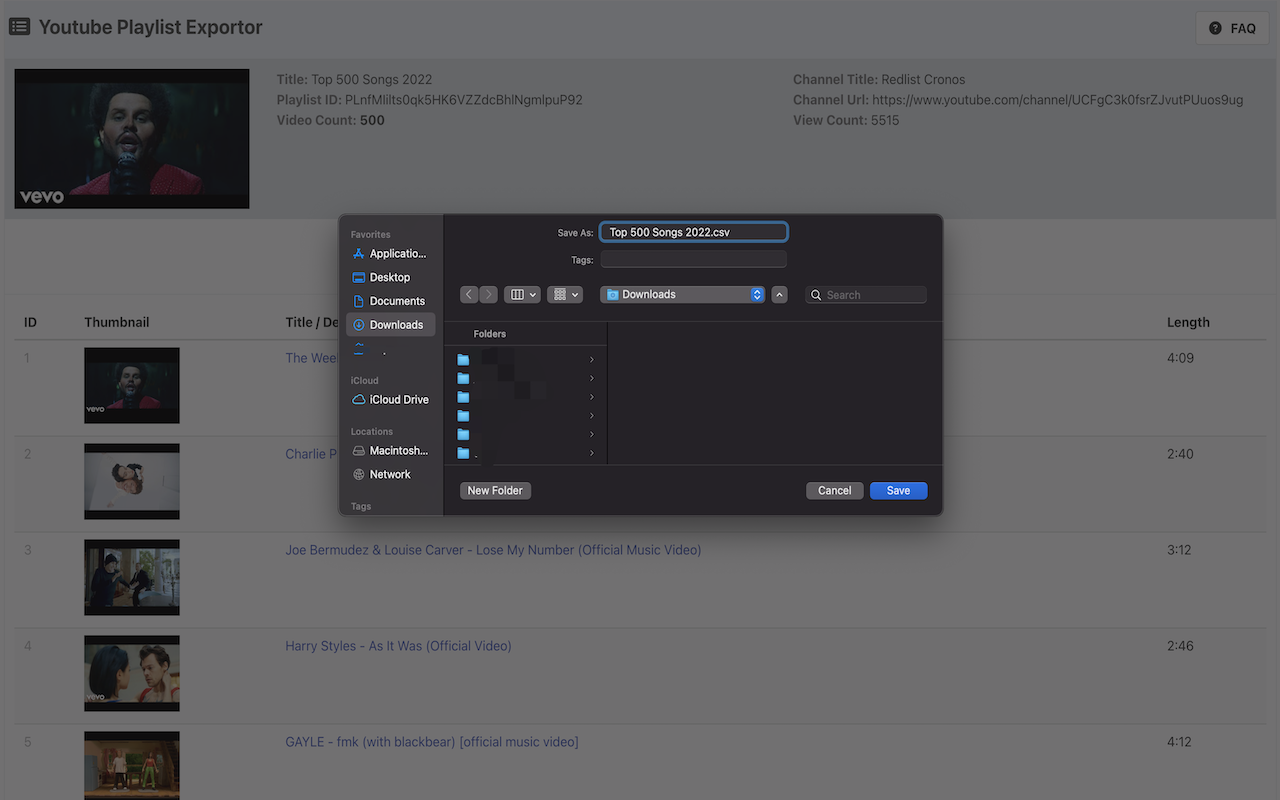Select the Desktop location in the sidebar
Image resolution: width=1280 pixels, height=800 pixels.
tap(390, 277)
